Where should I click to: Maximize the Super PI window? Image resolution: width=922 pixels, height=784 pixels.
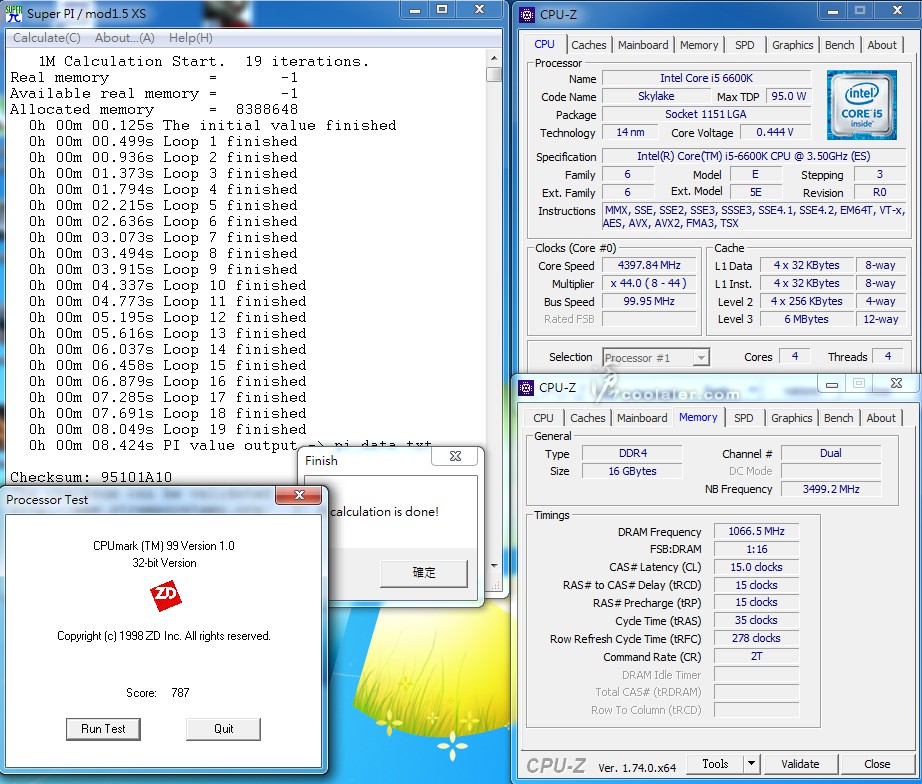[x=442, y=10]
